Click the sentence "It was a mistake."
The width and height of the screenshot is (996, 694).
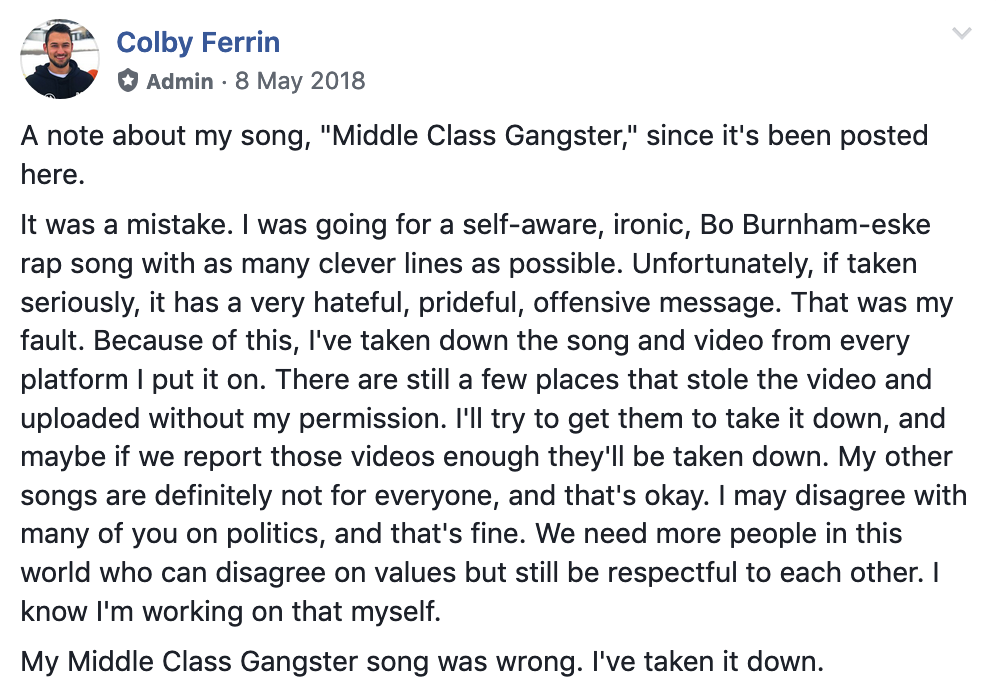click(127, 225)
